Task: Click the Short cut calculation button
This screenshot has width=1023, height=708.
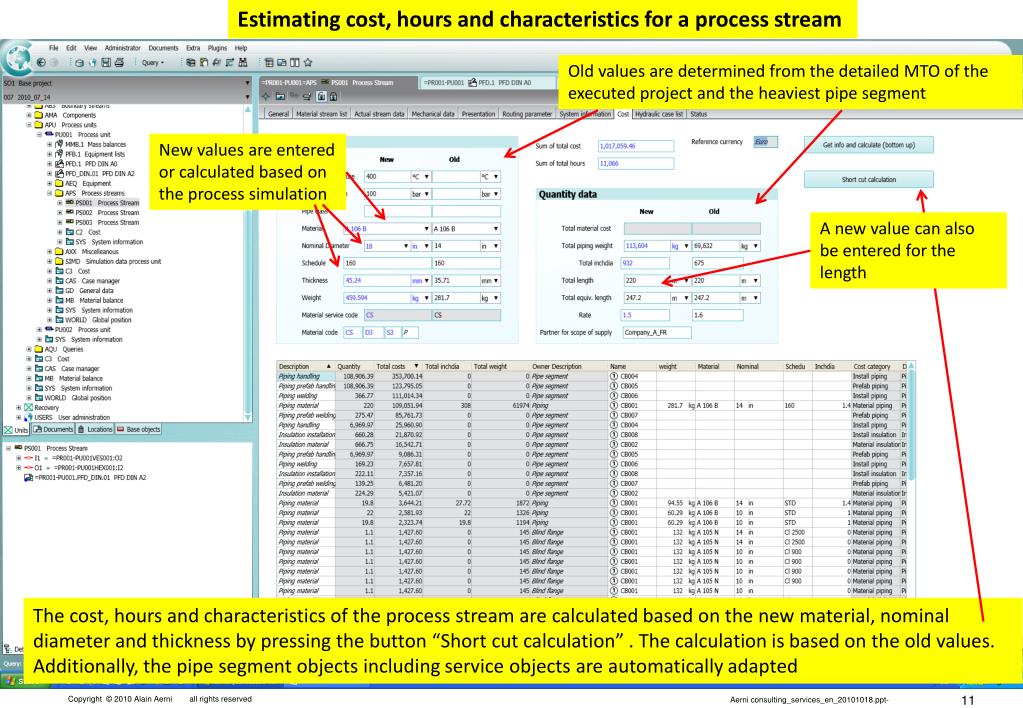Action: click(868, 179)
